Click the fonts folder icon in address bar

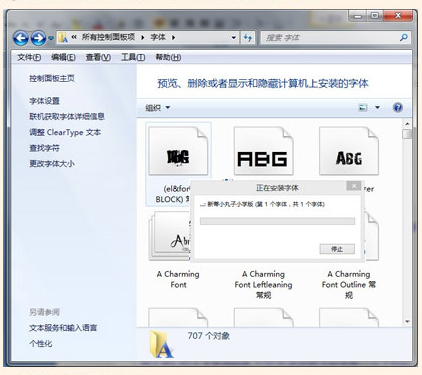pos(63,38)
